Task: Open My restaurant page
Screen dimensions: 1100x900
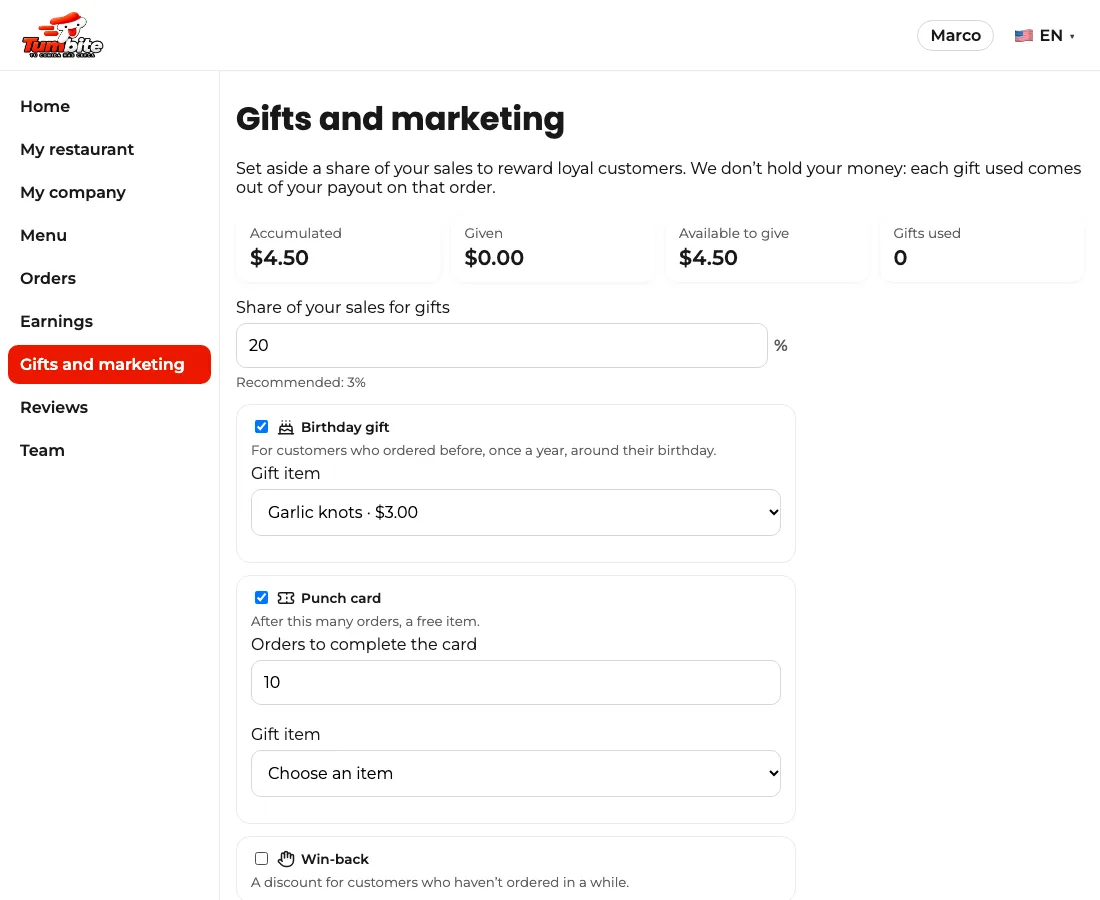Action: click(76, 149)
